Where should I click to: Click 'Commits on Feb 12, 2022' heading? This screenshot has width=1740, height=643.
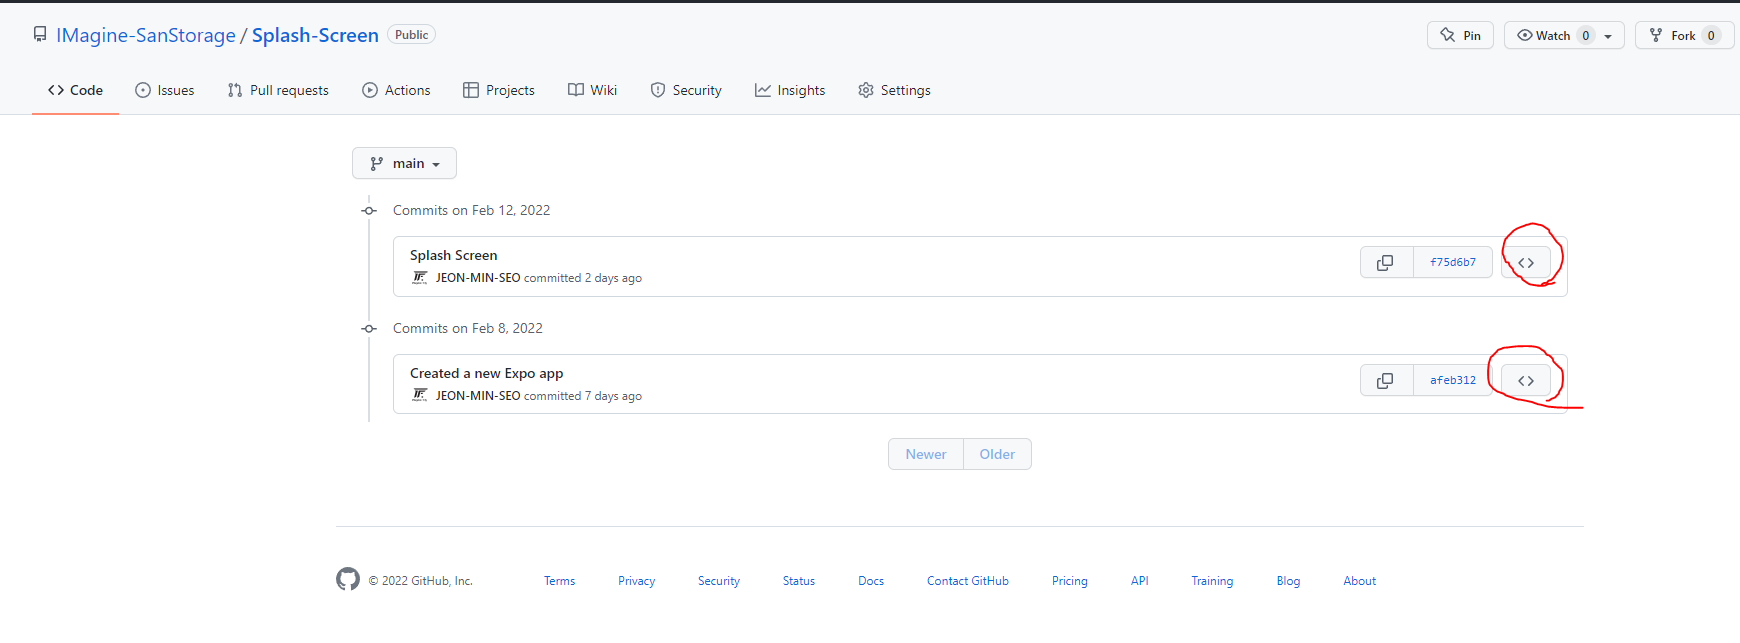[472, 210]
